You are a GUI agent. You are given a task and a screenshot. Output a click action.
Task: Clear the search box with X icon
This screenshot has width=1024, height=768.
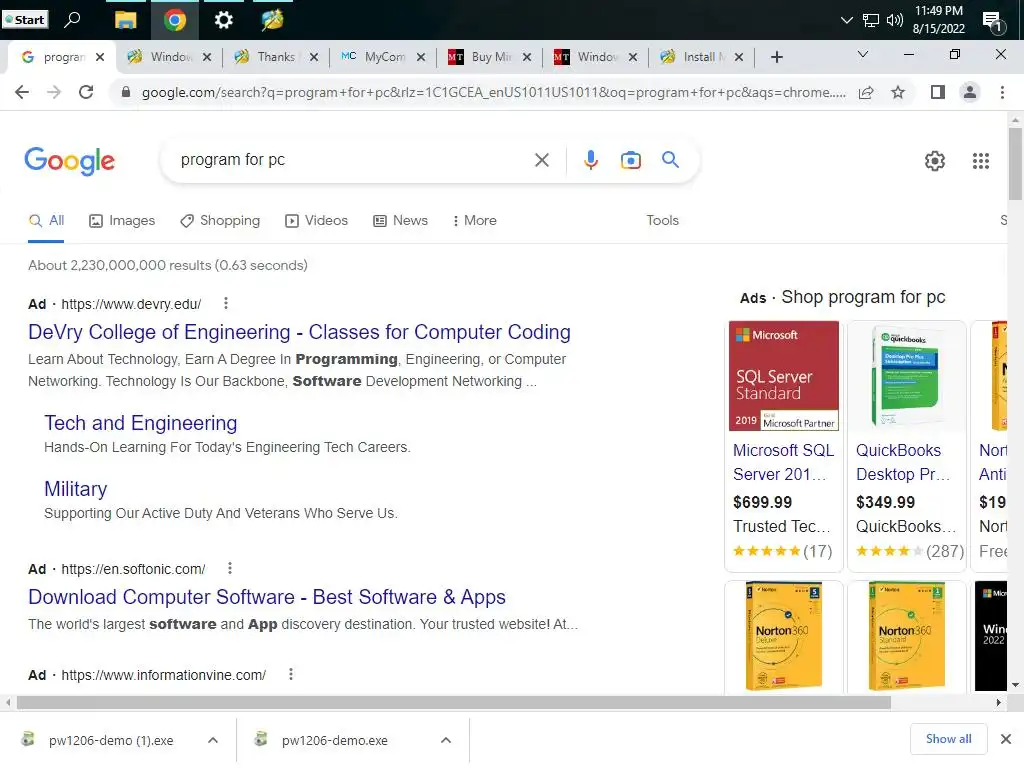click(x=541, y=160)
